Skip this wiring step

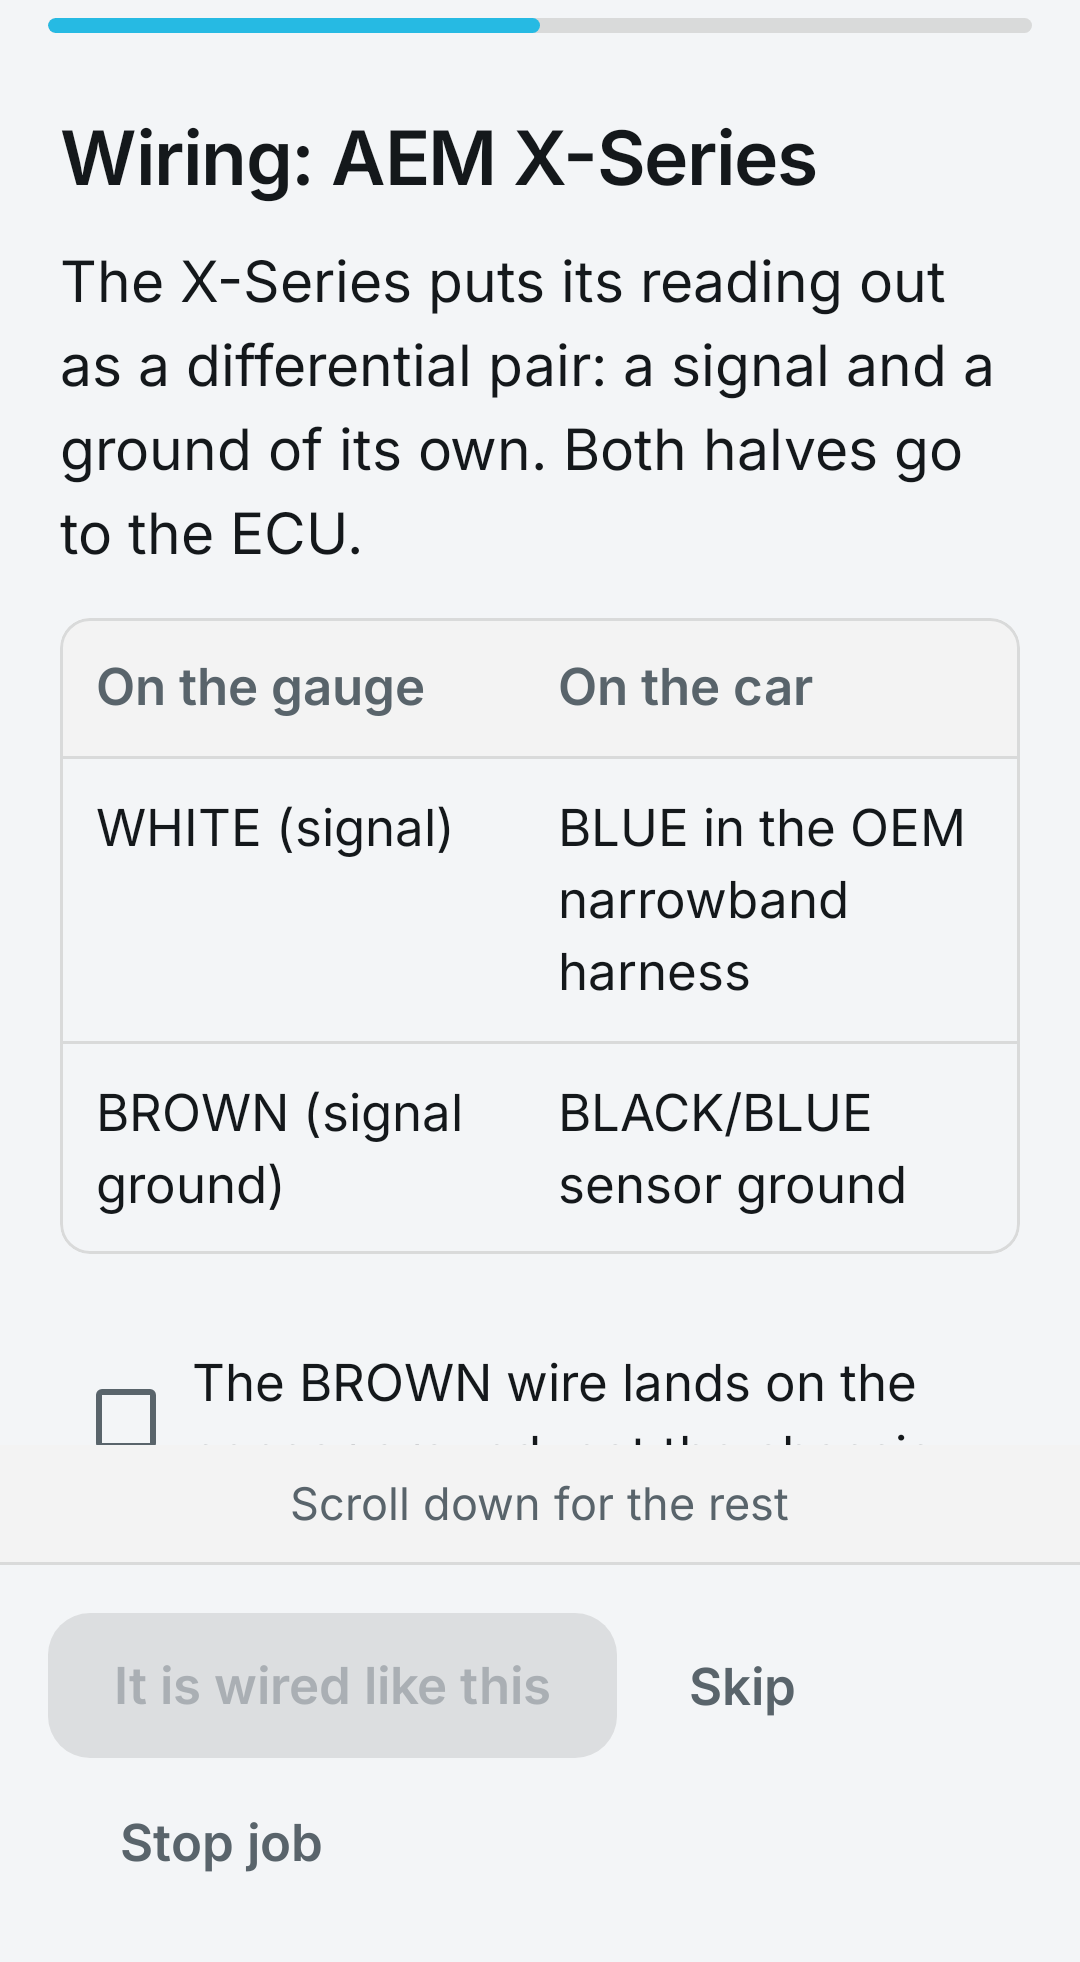(x=742, y=1686)
